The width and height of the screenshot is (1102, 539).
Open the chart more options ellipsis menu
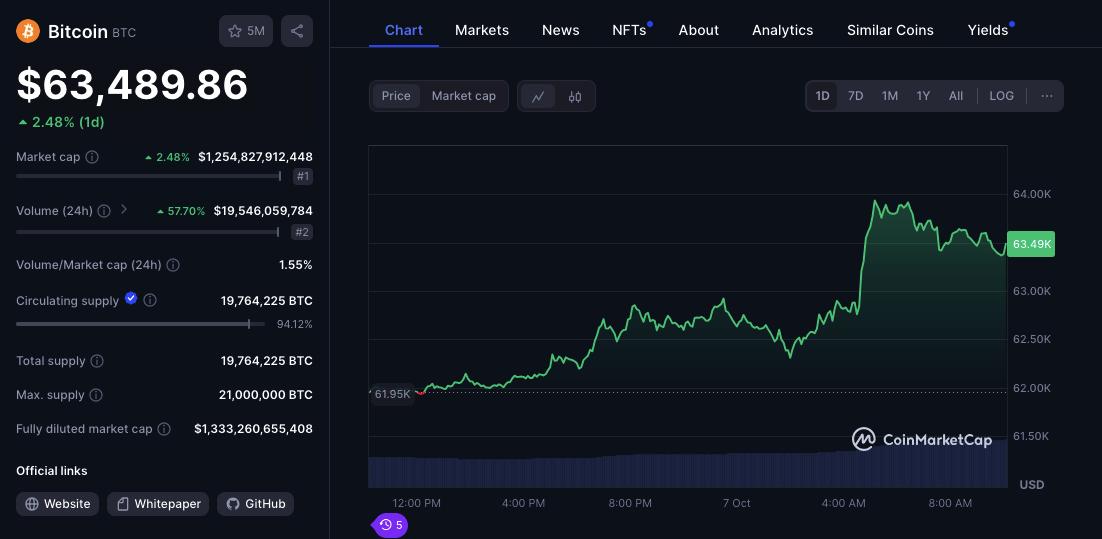pyautogui.click(x=1046, y=96)
